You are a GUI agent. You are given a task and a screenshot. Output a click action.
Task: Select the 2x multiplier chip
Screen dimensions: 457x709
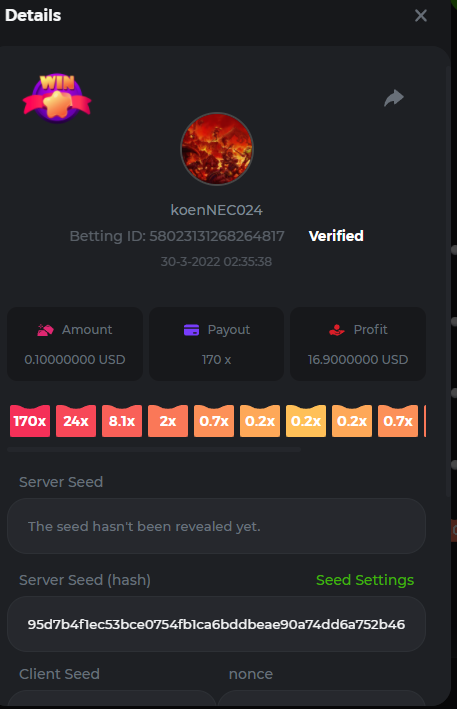point(168,421)
